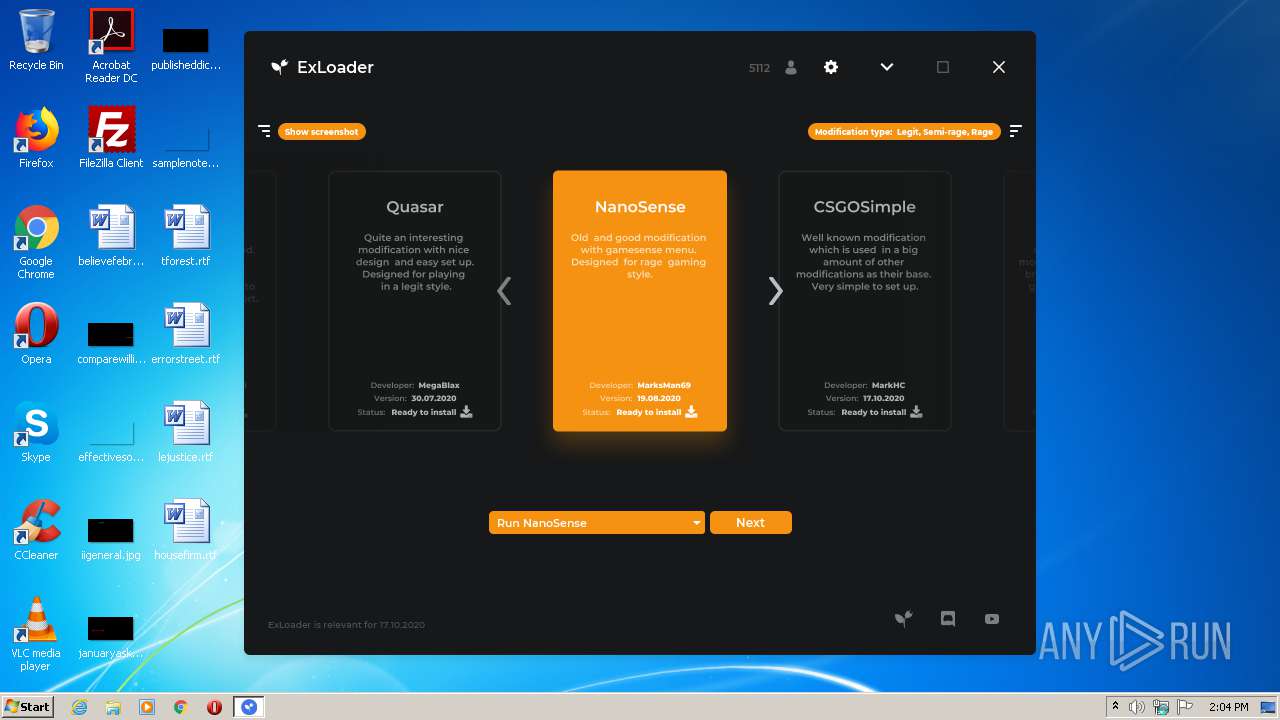Open Windows Explorer folder in taskbar
The width and height of the screenshot is (1280, 720).
[x=113, y=707]
